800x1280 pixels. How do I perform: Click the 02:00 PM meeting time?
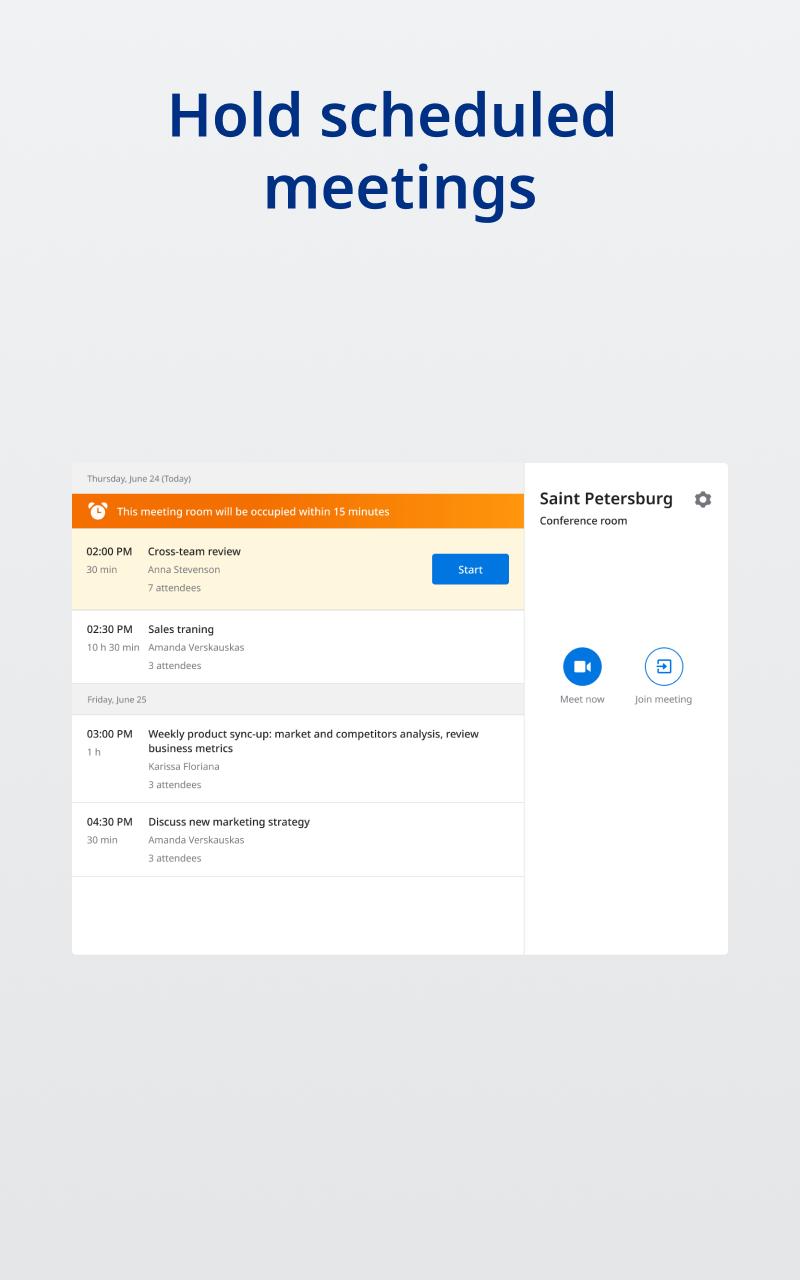[x=109, y=551]
